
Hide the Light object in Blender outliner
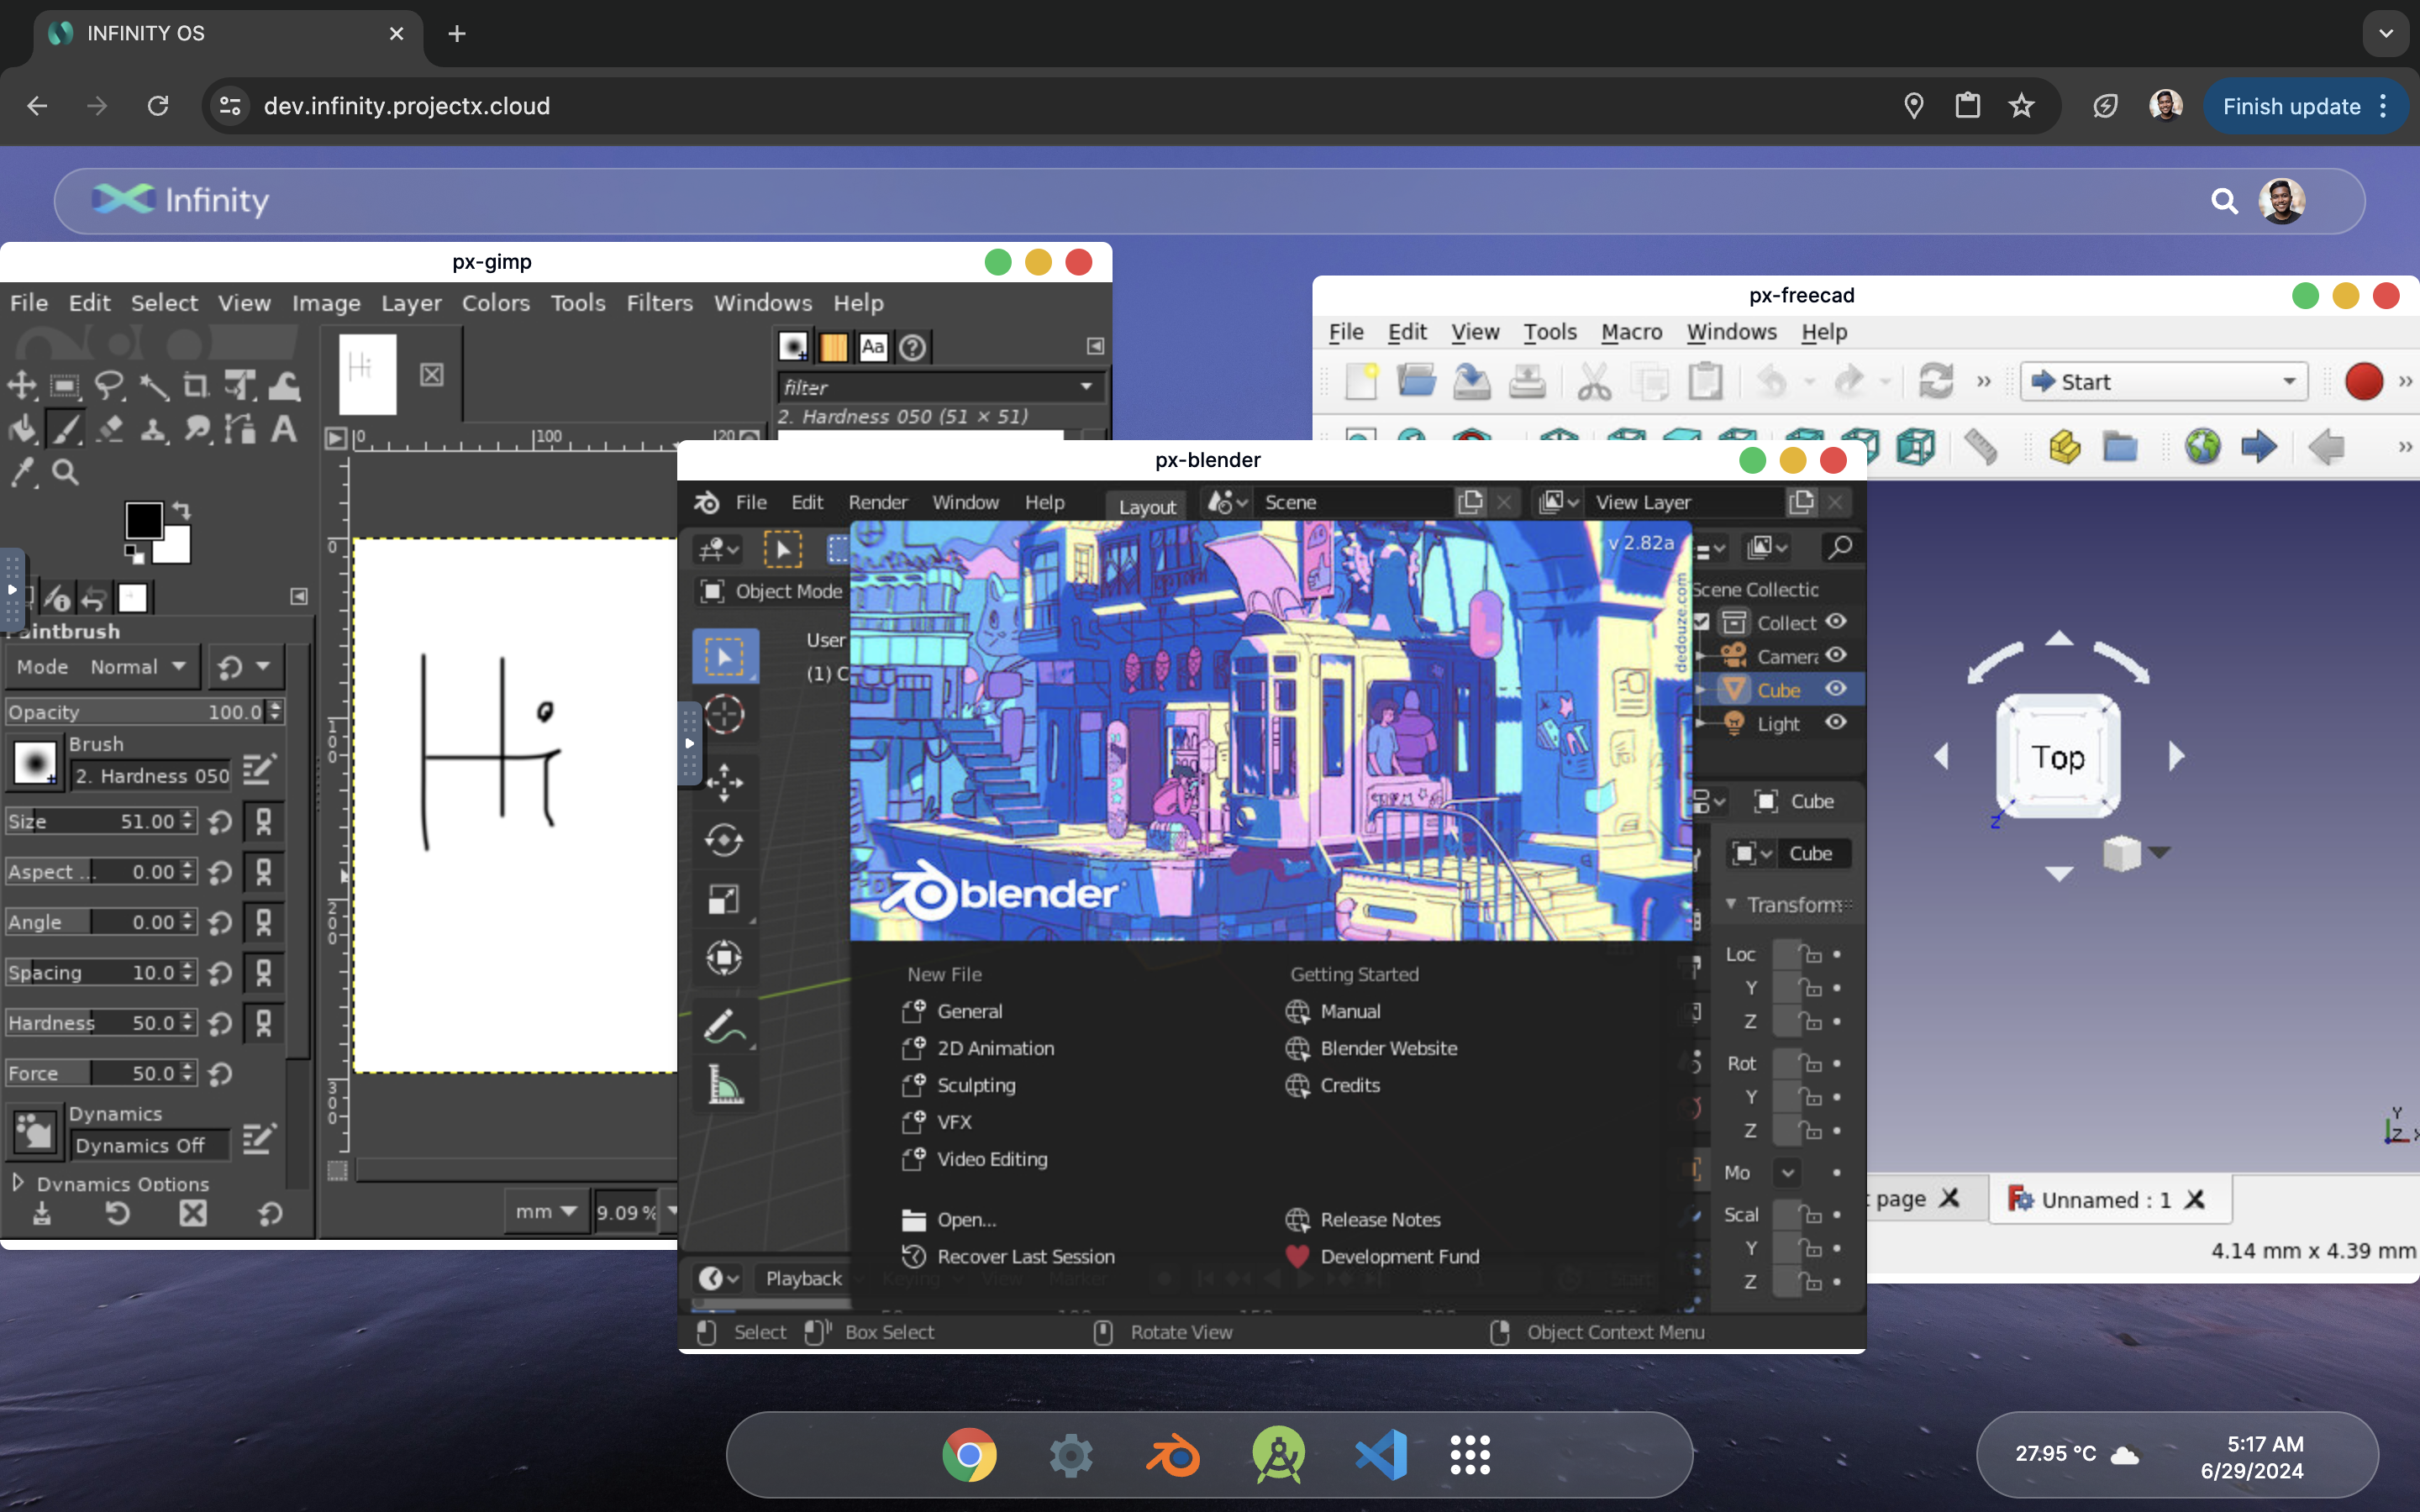pos(1835,722)
